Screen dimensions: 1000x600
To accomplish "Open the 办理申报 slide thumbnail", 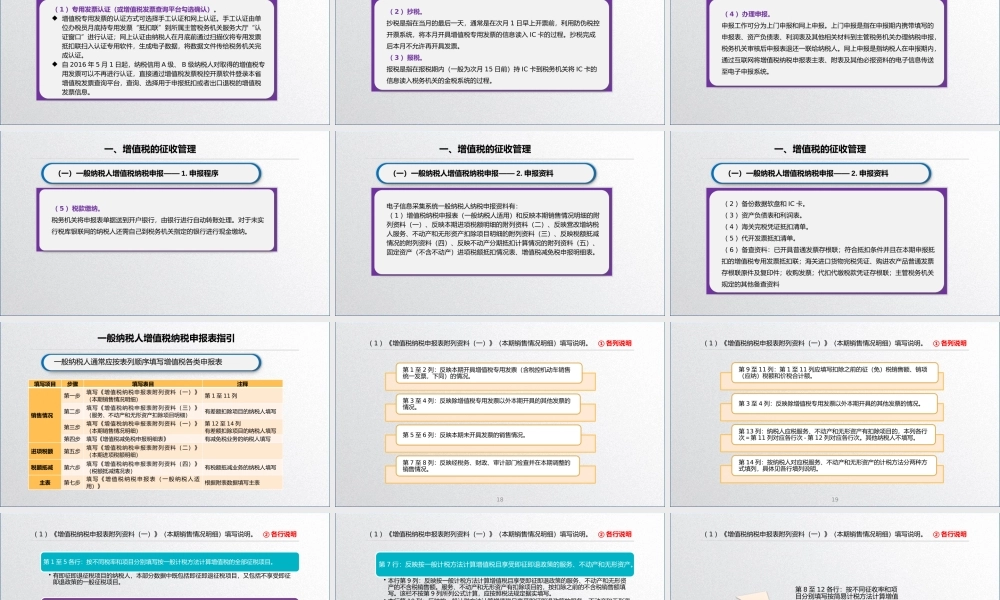I will (x=832, y=58).
